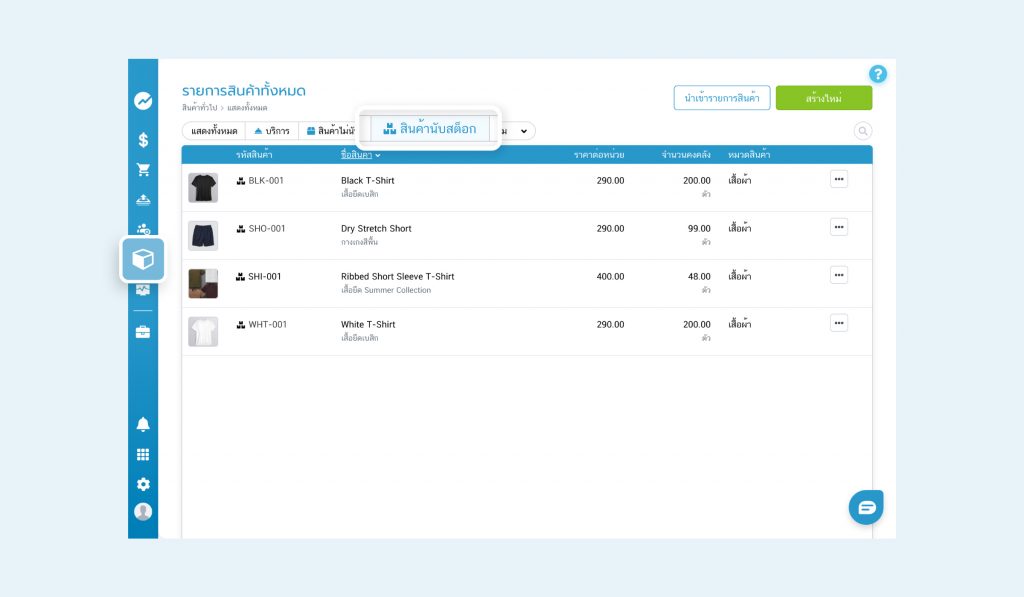The width and height of the screenshot is (1024, 597).
Task: Expand the filter dropdown arrow after tabs
Action: tap(523, 131)
